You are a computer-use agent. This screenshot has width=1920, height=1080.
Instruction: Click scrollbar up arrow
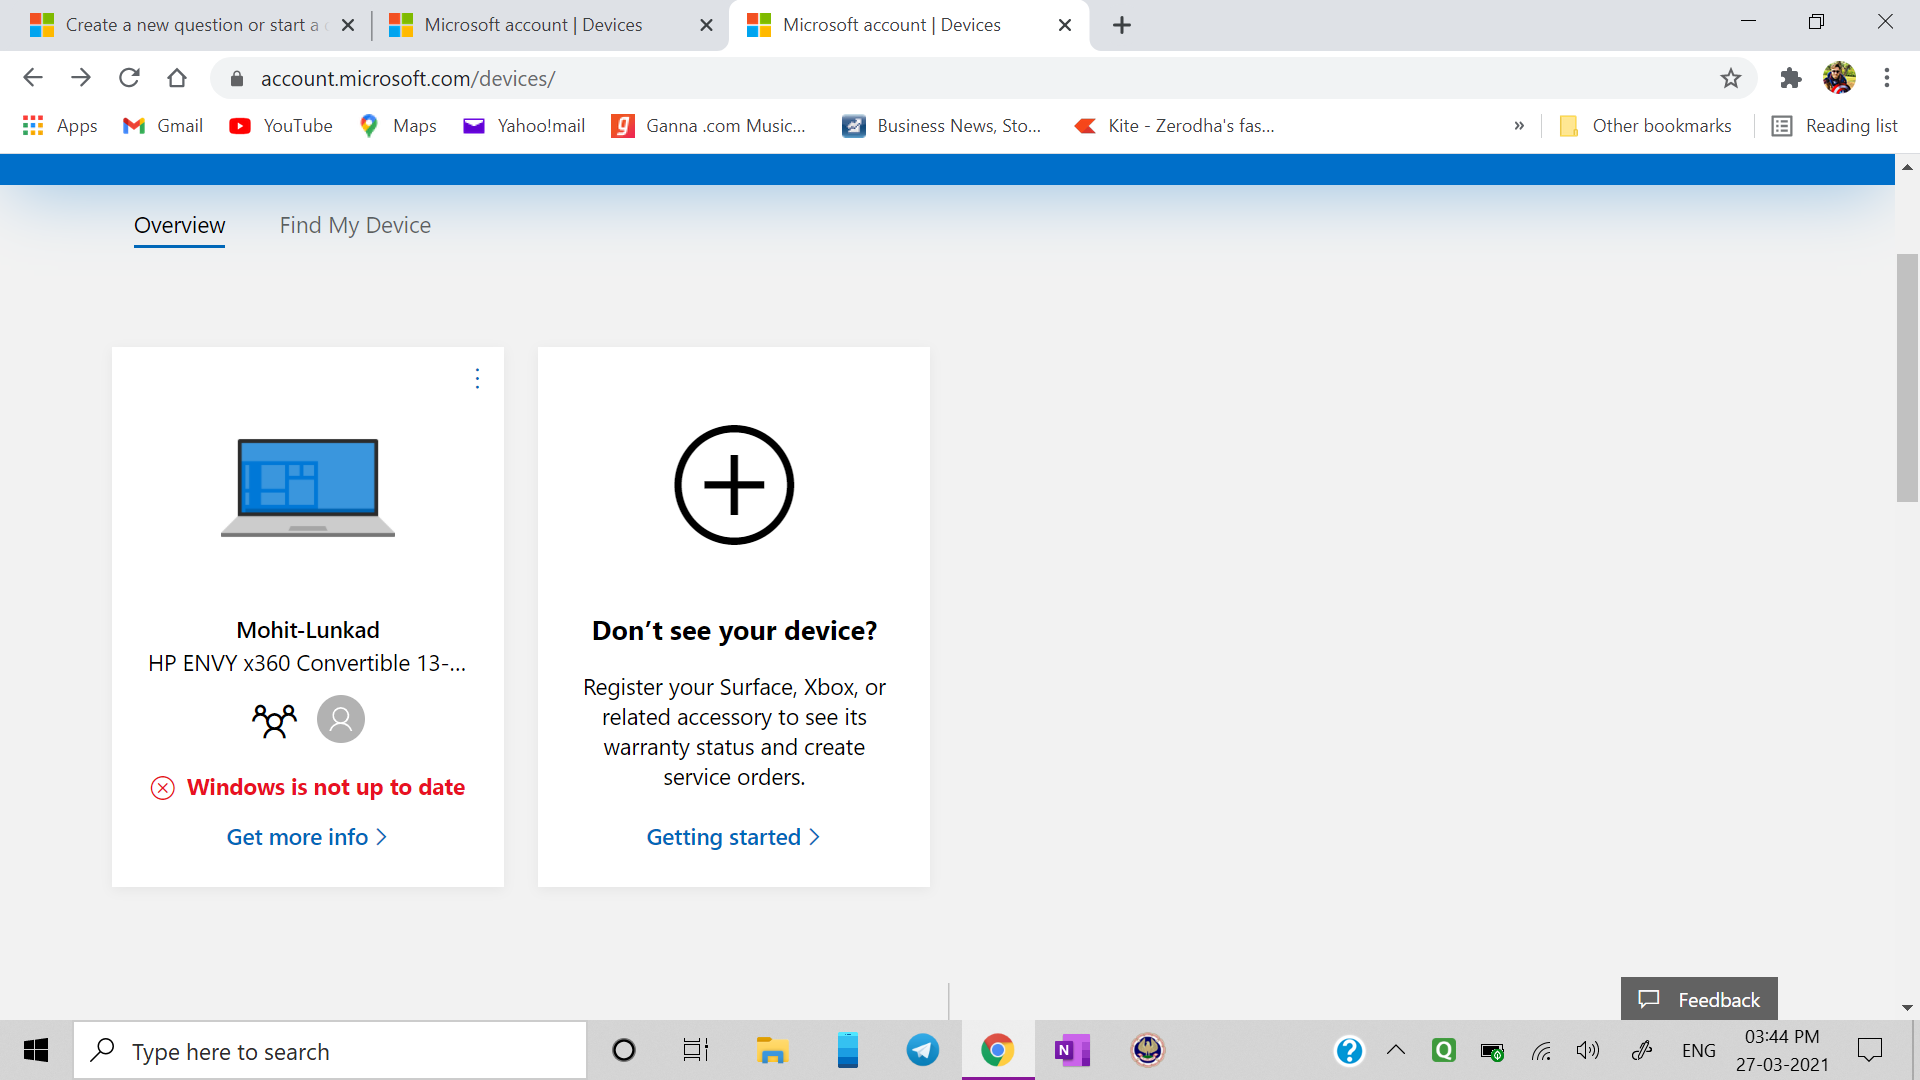[1907, 167]
